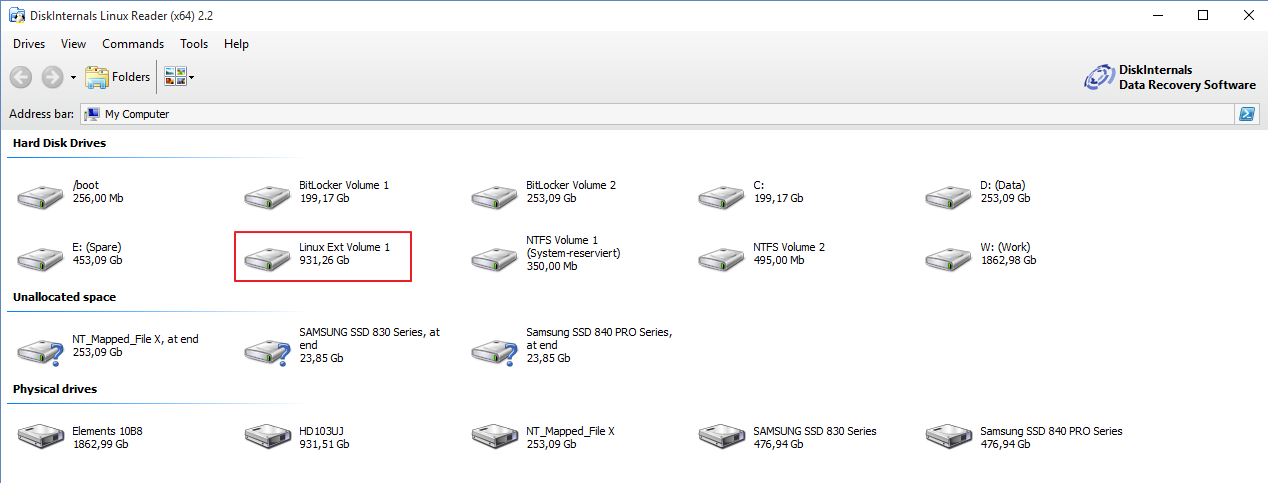Maximize the Linux Reader window
The width and height of the screenshot is (1268, 483).
click(x=1203, y=15)
